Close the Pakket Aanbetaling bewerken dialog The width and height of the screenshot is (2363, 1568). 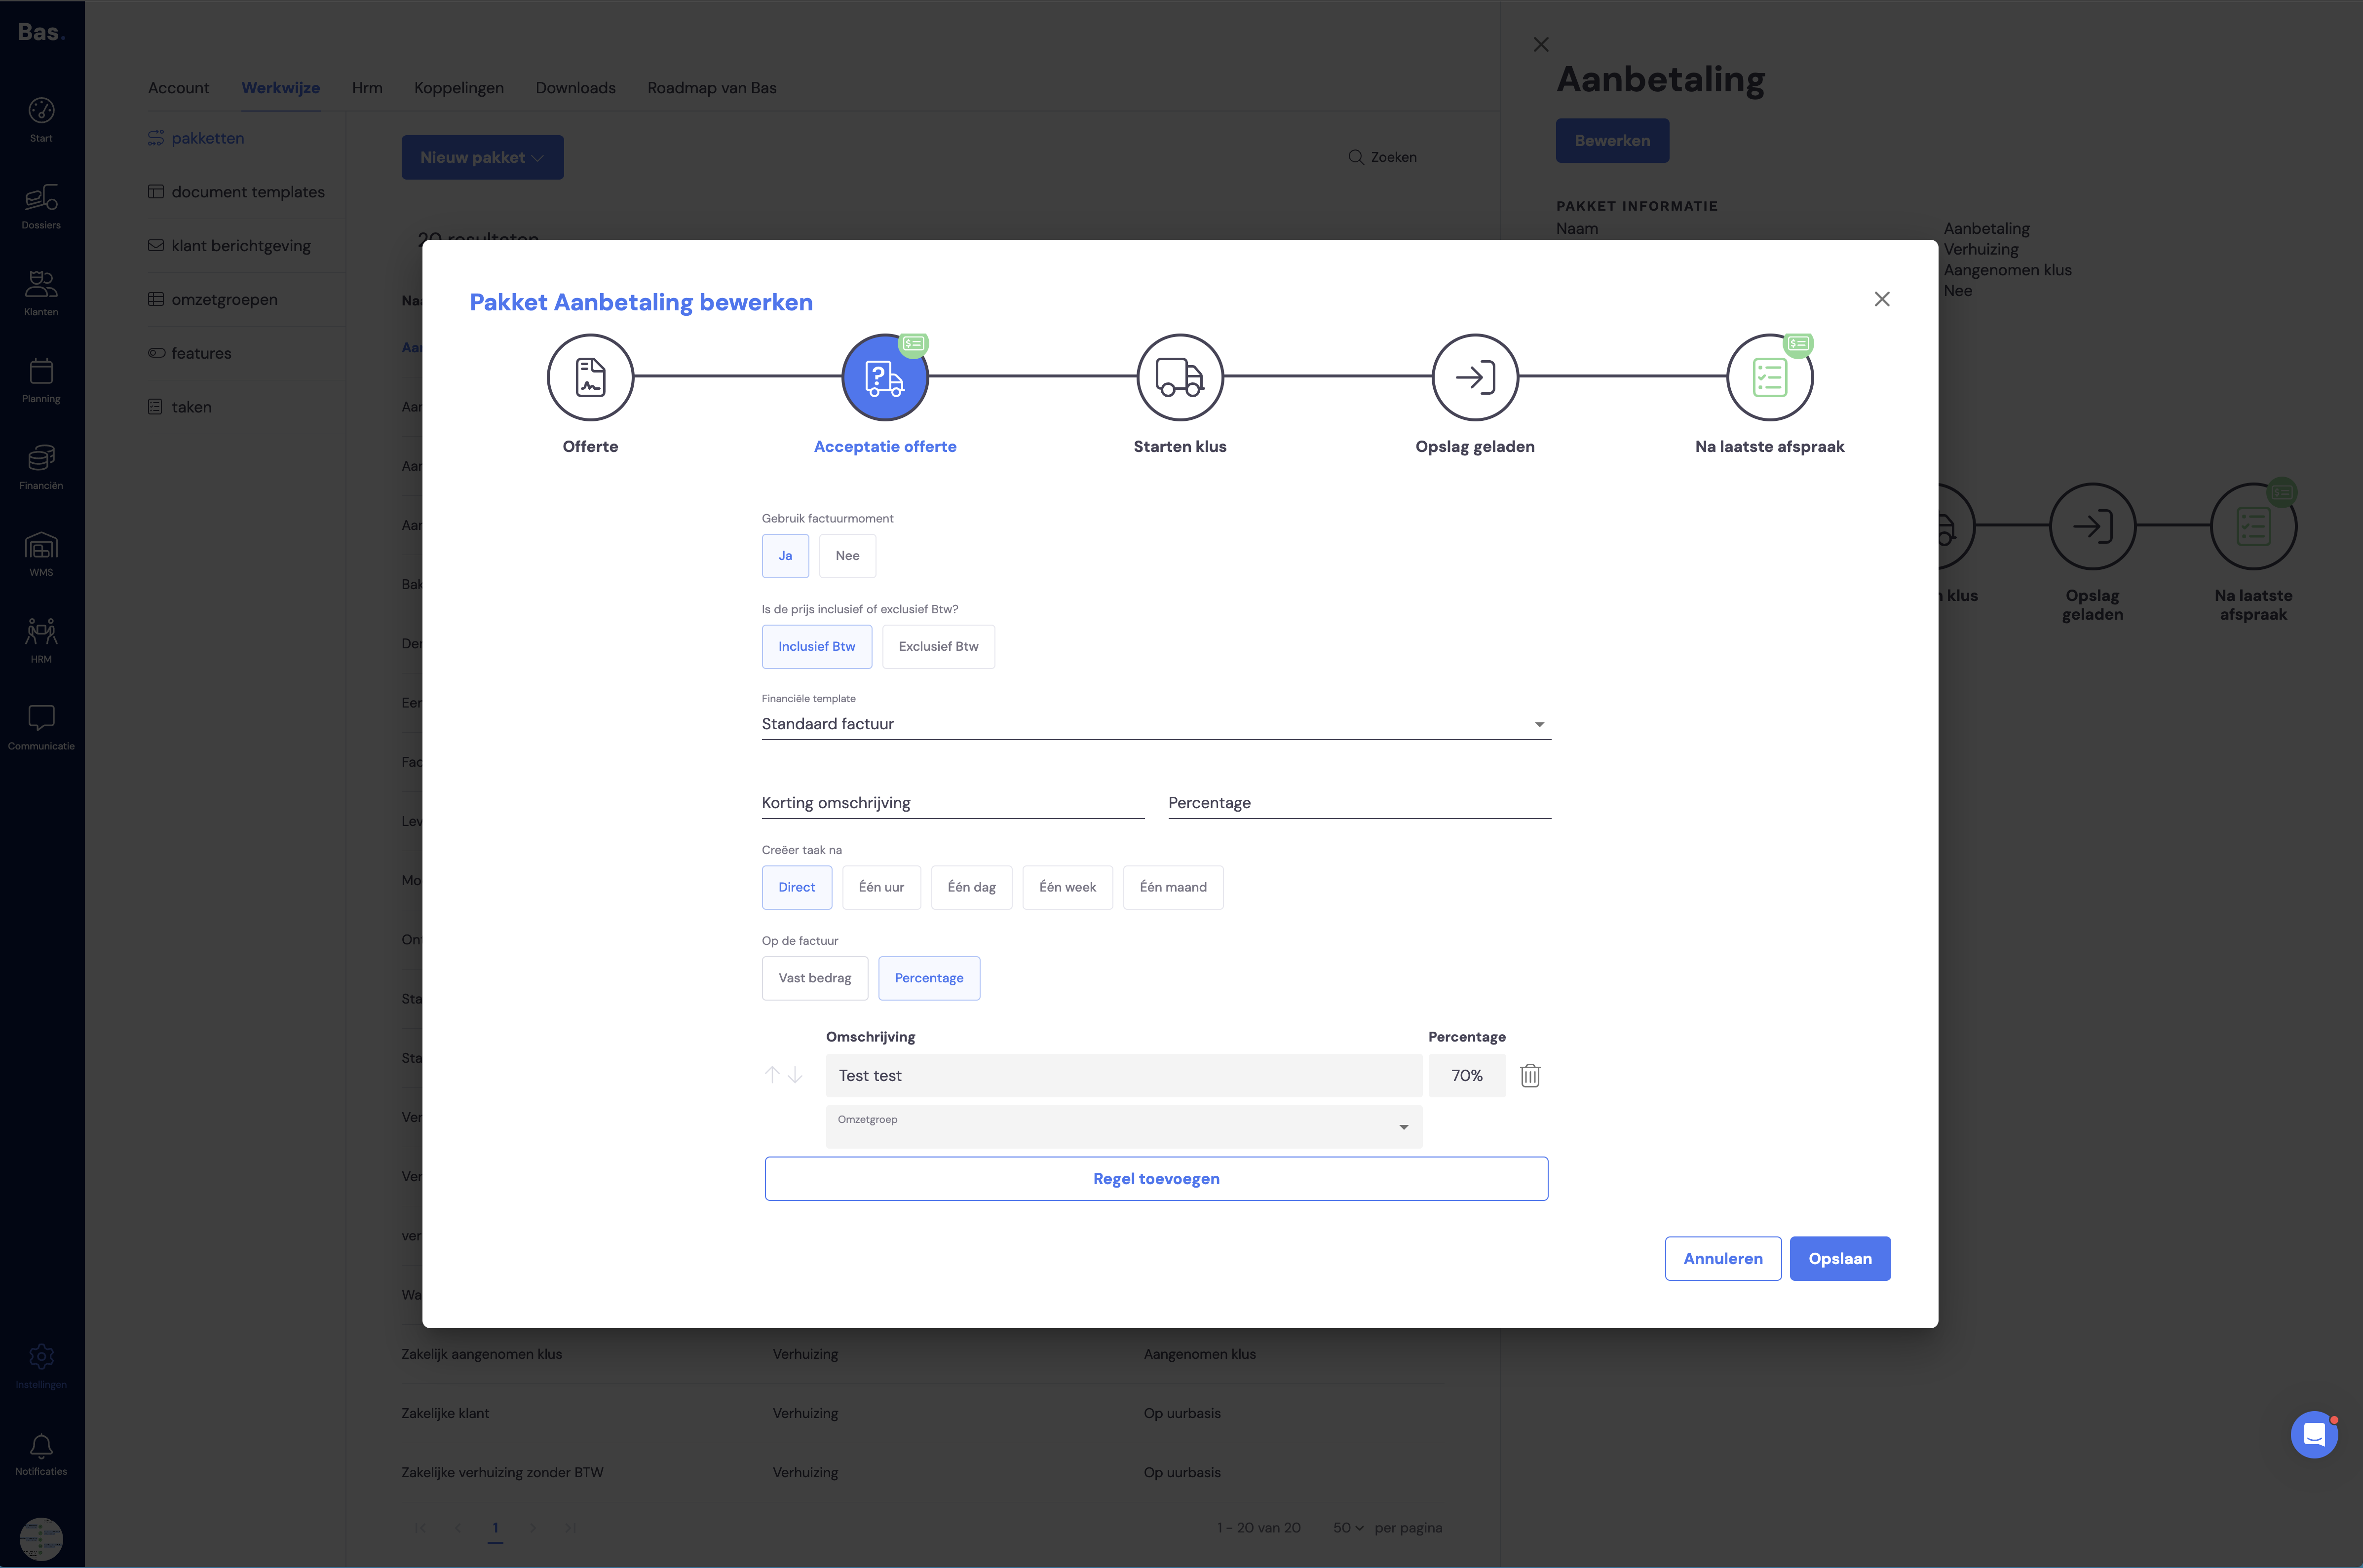pyautogui.click(x=1882, y=299)
